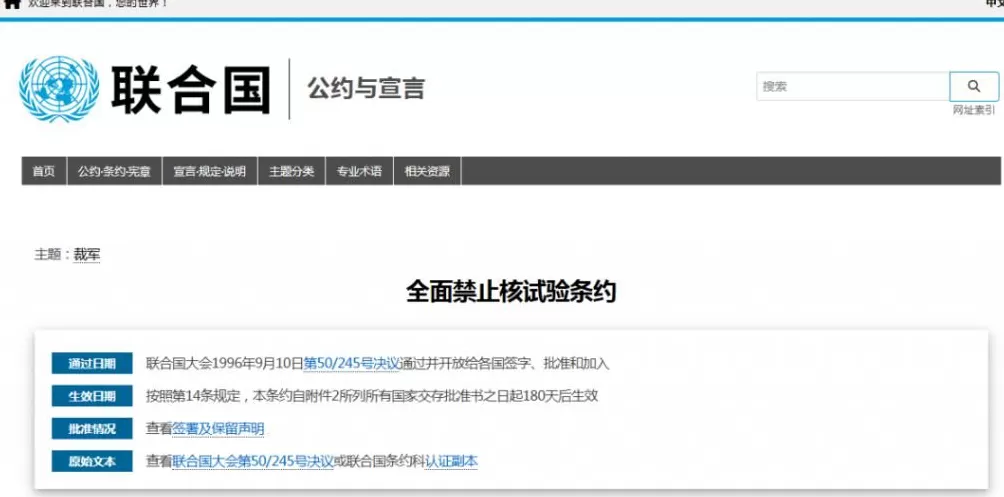Open the 网址索引 site index link
This screenshot has height=497, width=1004.
click(x=974, y=110)
